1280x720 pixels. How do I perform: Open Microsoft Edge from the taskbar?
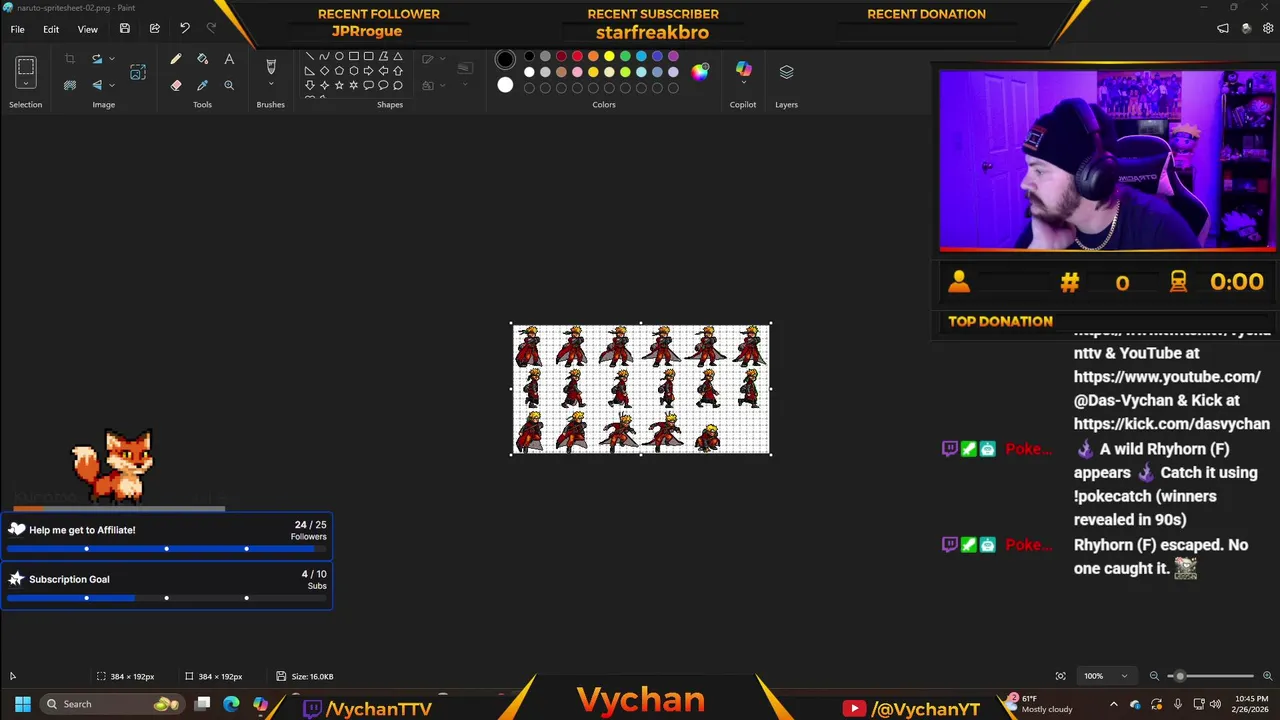coord(231,704)
